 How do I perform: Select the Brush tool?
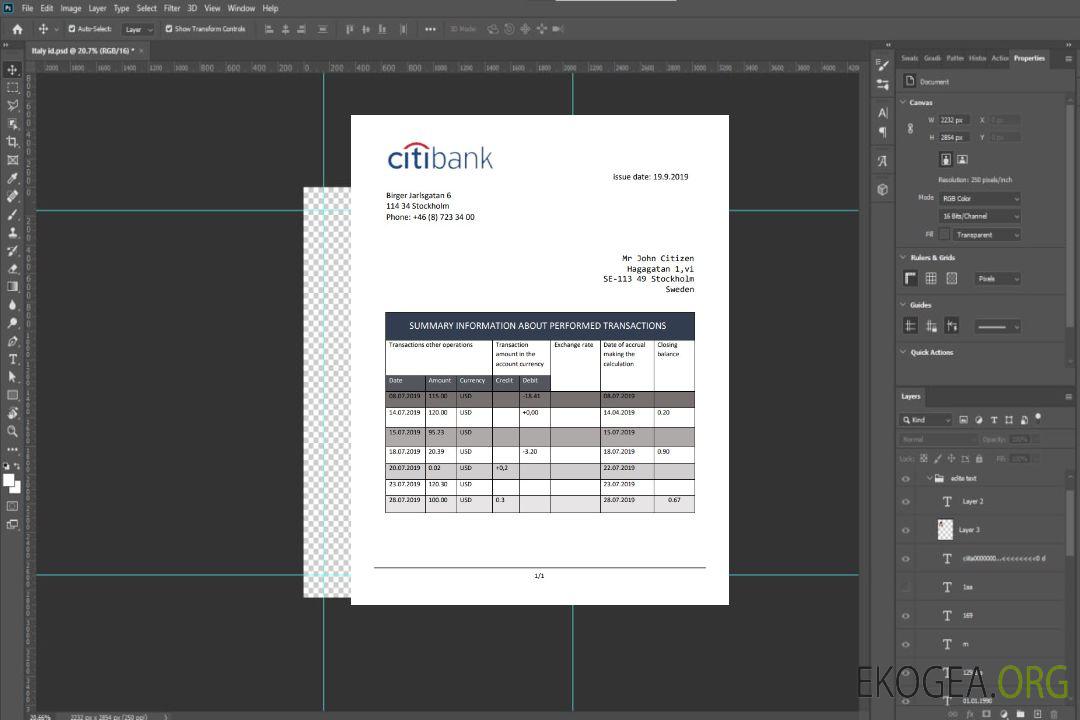pos(12,214)
